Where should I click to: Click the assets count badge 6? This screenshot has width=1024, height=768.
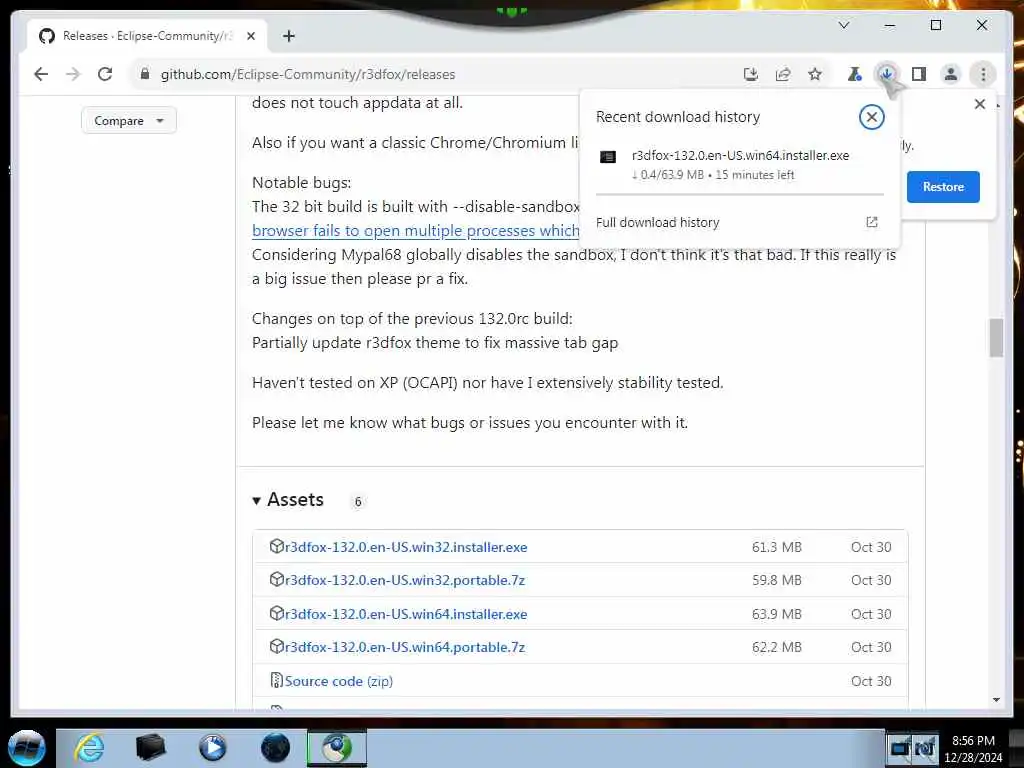(x=357, y=502)
